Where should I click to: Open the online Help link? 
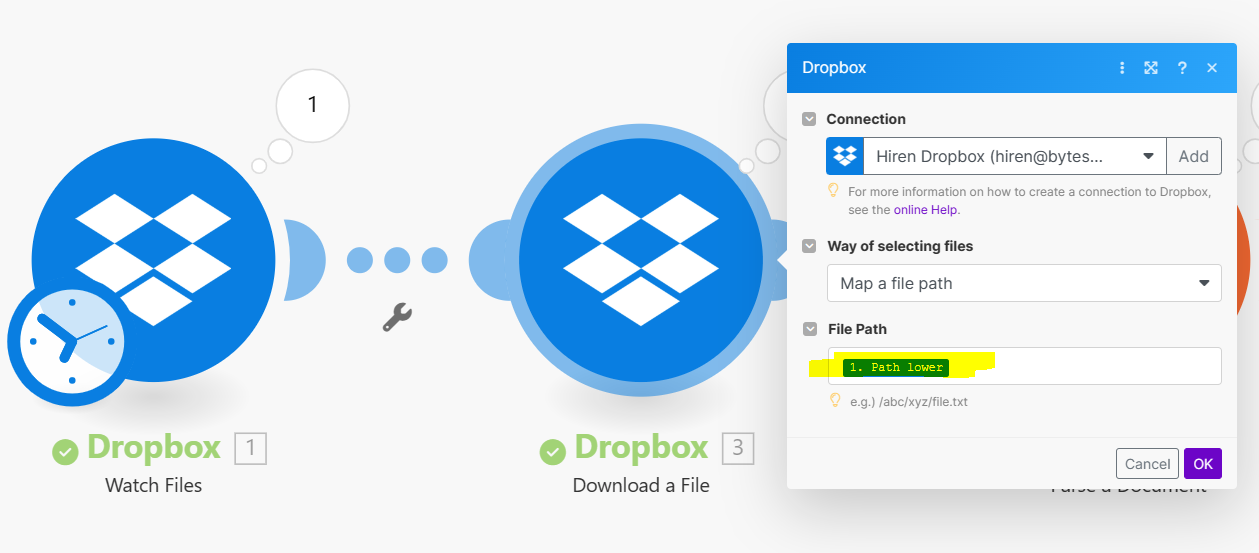point(925,210)
